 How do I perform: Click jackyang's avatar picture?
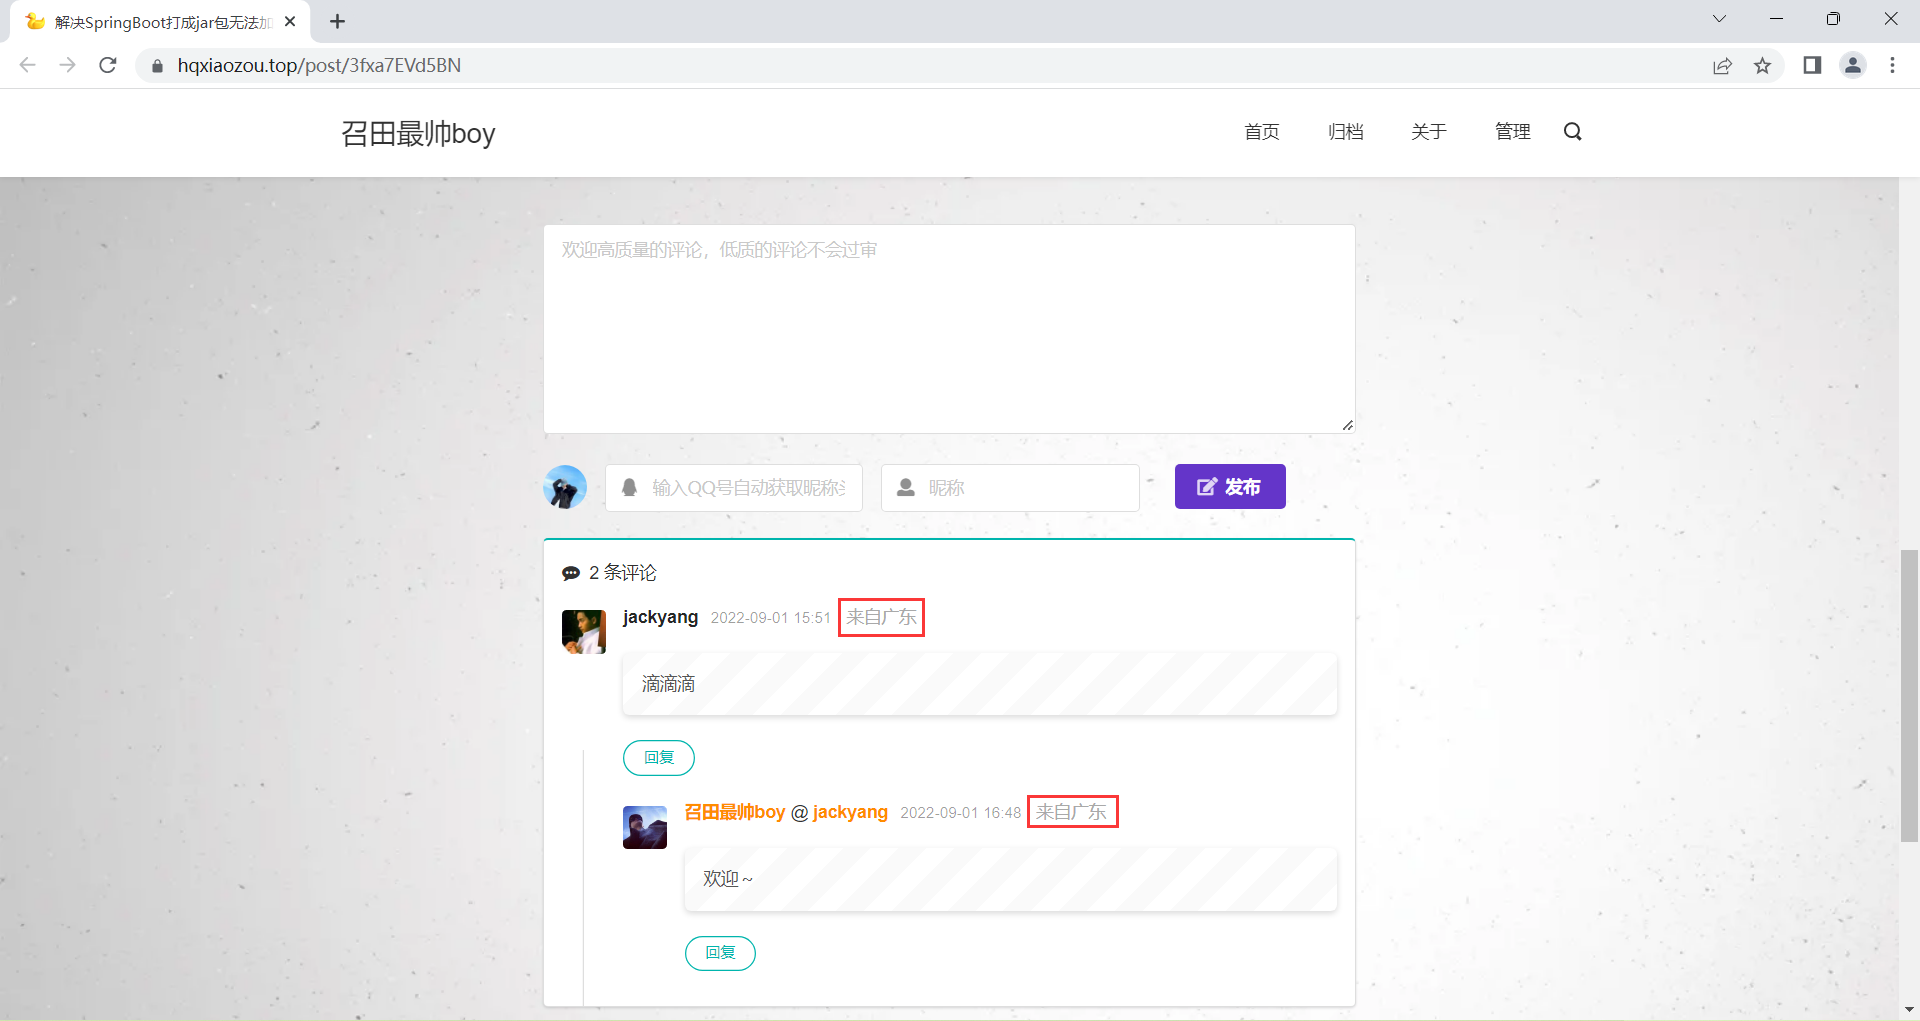tap(584, 632)
